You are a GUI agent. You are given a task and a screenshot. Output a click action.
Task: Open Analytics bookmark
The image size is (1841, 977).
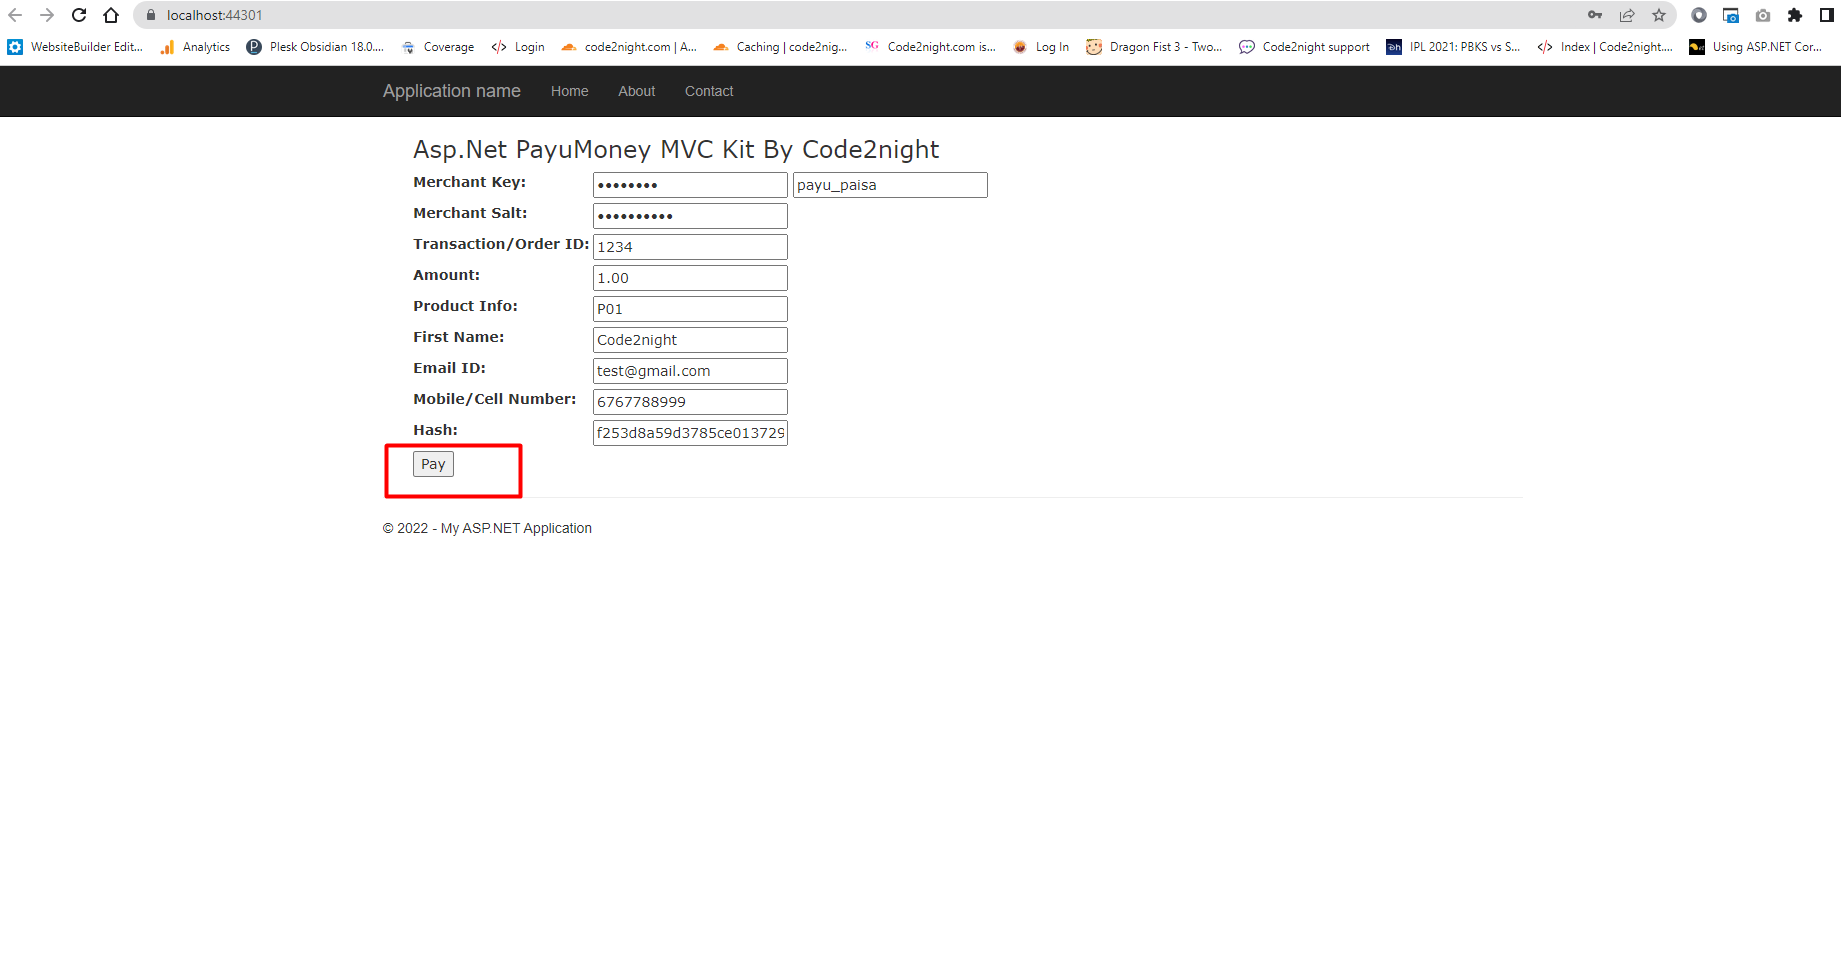point(195,47)
